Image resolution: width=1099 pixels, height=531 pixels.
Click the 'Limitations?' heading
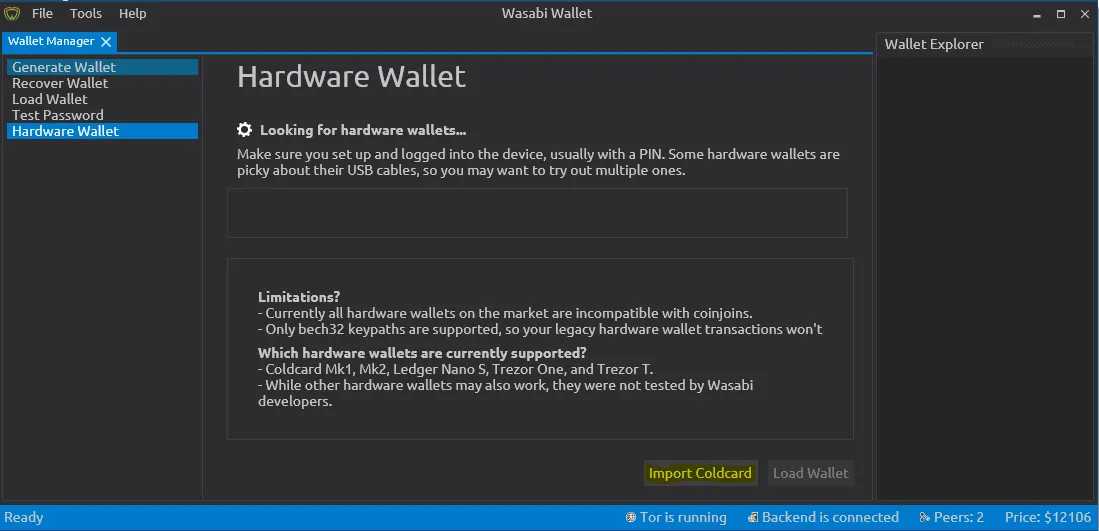(299, 297)
